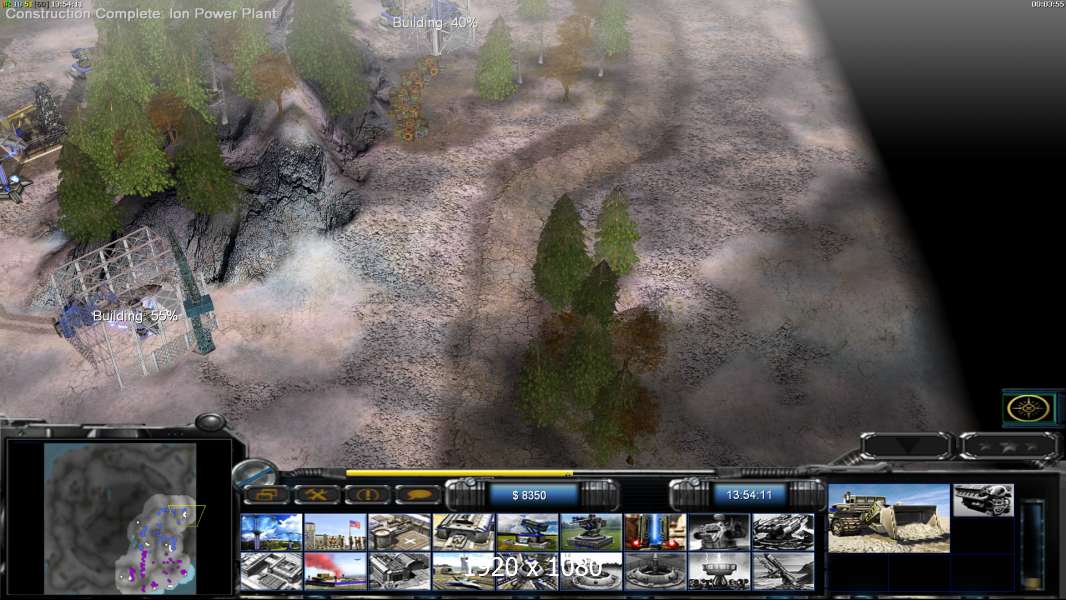
Task: Click the Construction Complete: Ion Power Plant message
Action: (x=141, y=14)
